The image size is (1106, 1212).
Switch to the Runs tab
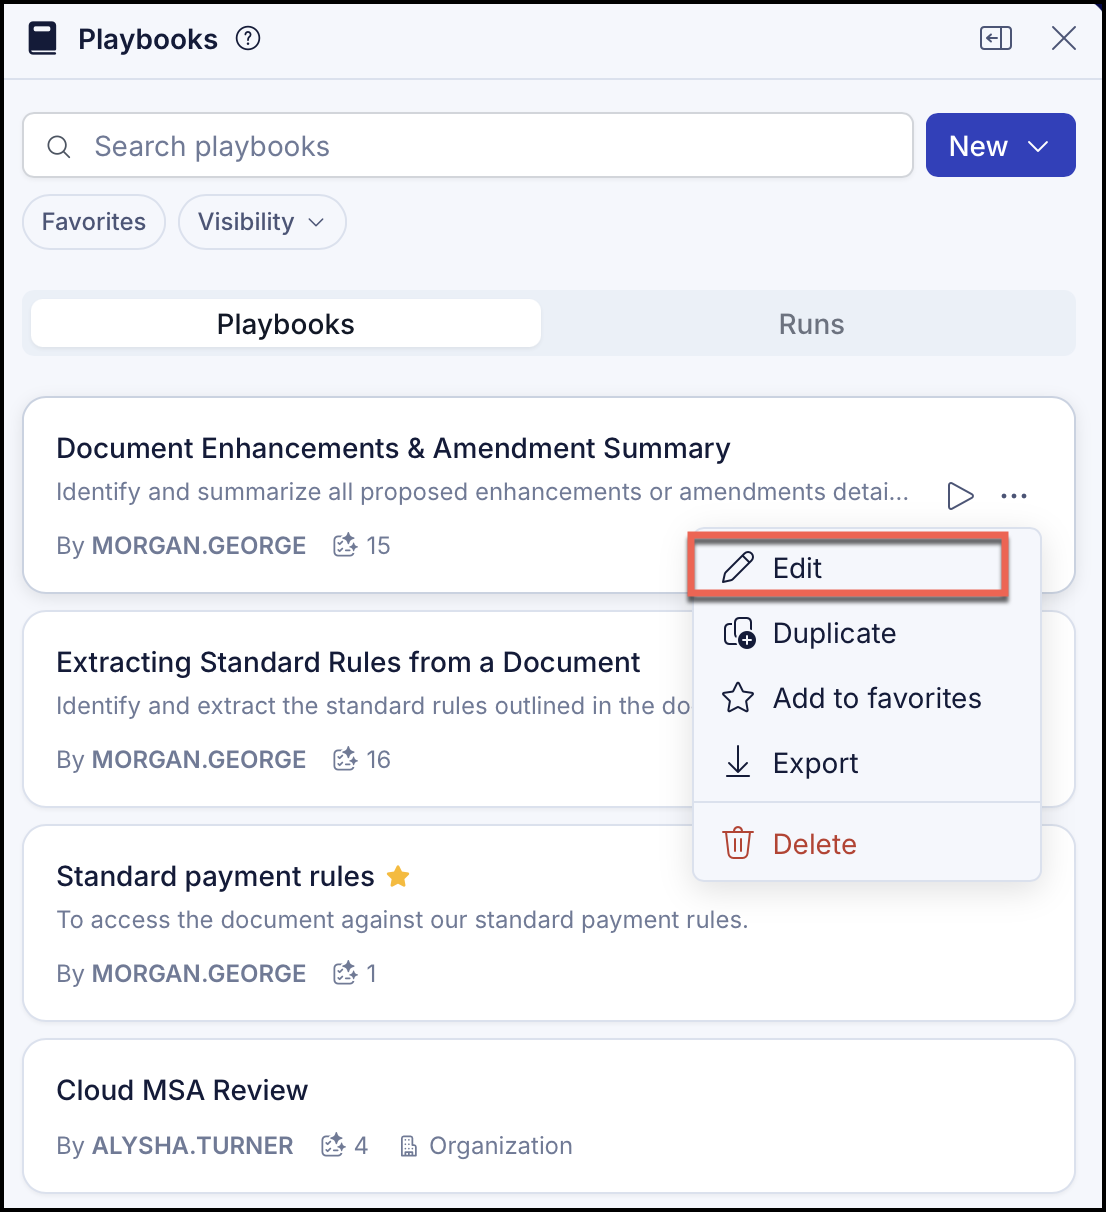(x=811, y=324)
